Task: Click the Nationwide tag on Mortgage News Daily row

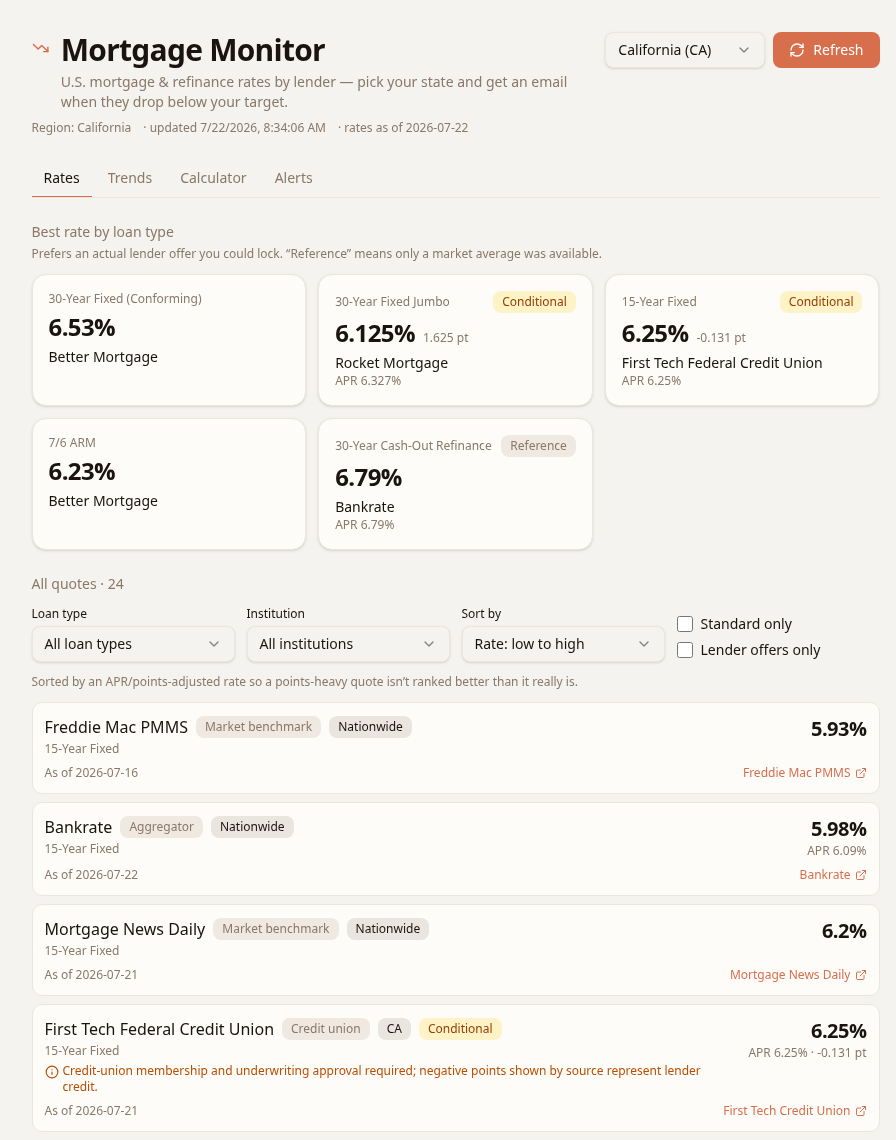Action: tap(388, 929)
